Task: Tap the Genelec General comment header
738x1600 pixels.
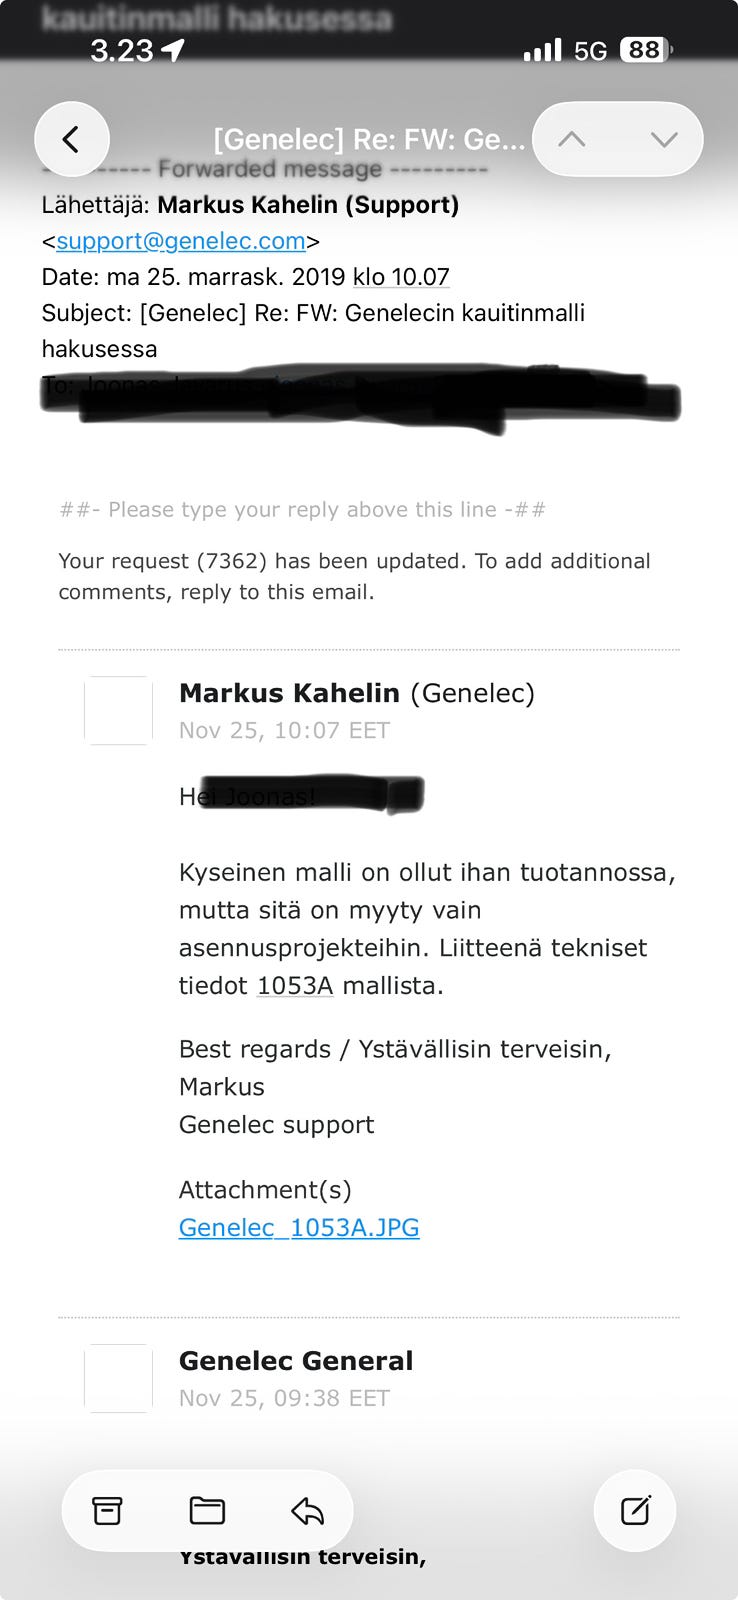Action: (x=296, y=1360)
